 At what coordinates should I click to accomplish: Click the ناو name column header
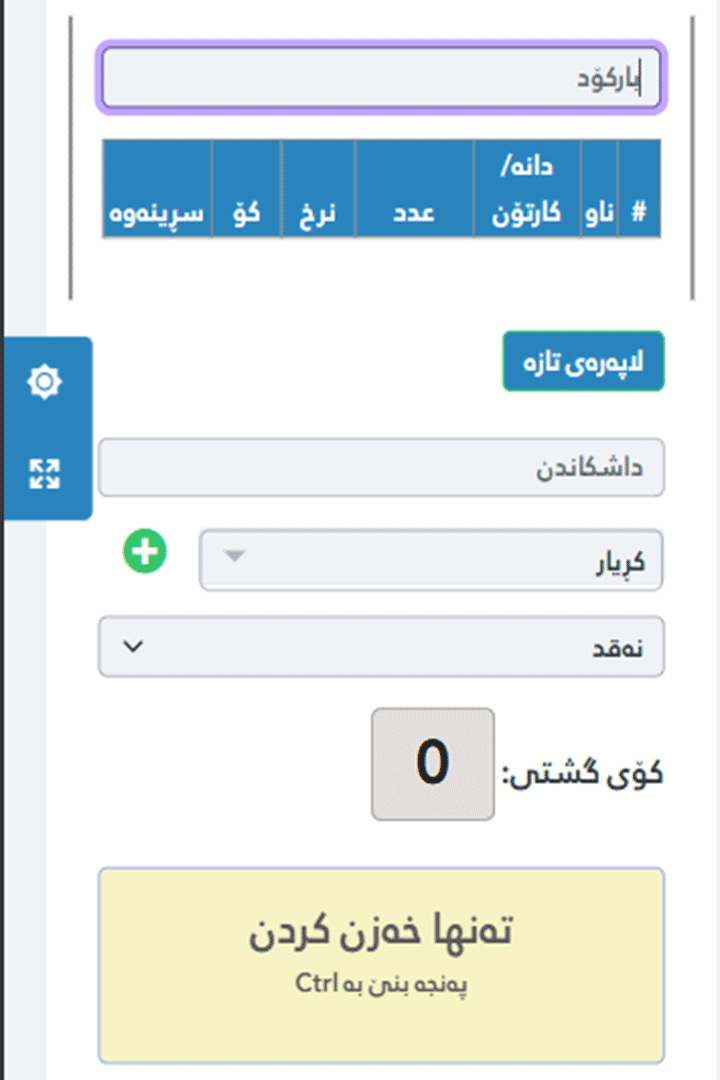click(x=600, y=214)
